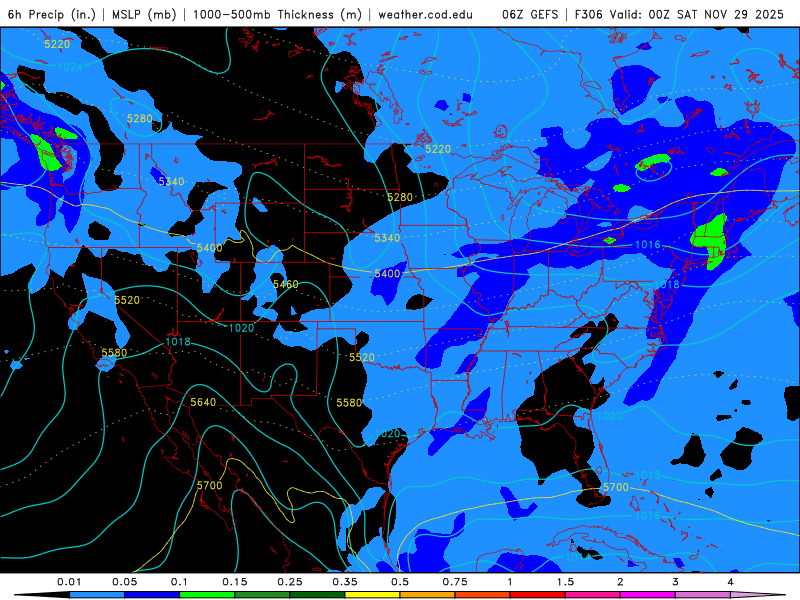This screenshot has height=600, width=800.
Task: Select the yellow 0.35 legend swatch
Action: 372,595
